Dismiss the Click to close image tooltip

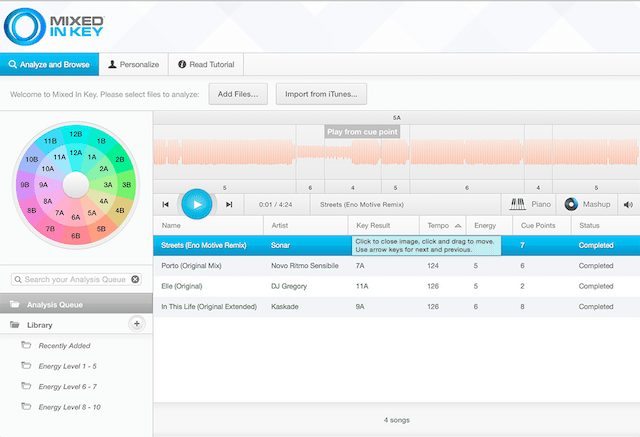tap(427, 246)
